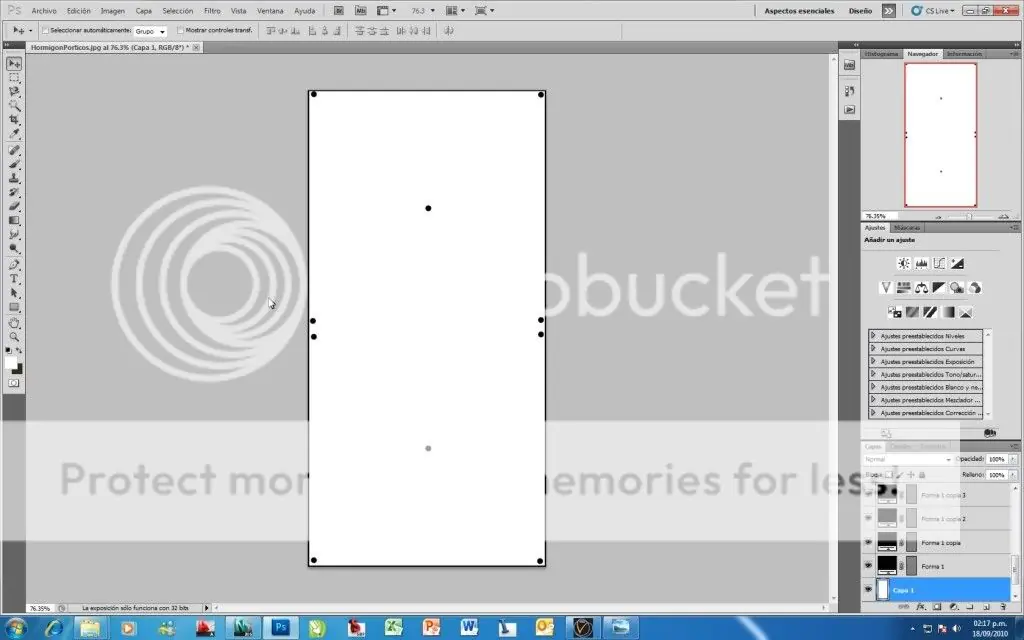The width and height of the screenshot is (1024, 640).
Task: Add a Vibrance adjustment
Action: tap(886, 287)
